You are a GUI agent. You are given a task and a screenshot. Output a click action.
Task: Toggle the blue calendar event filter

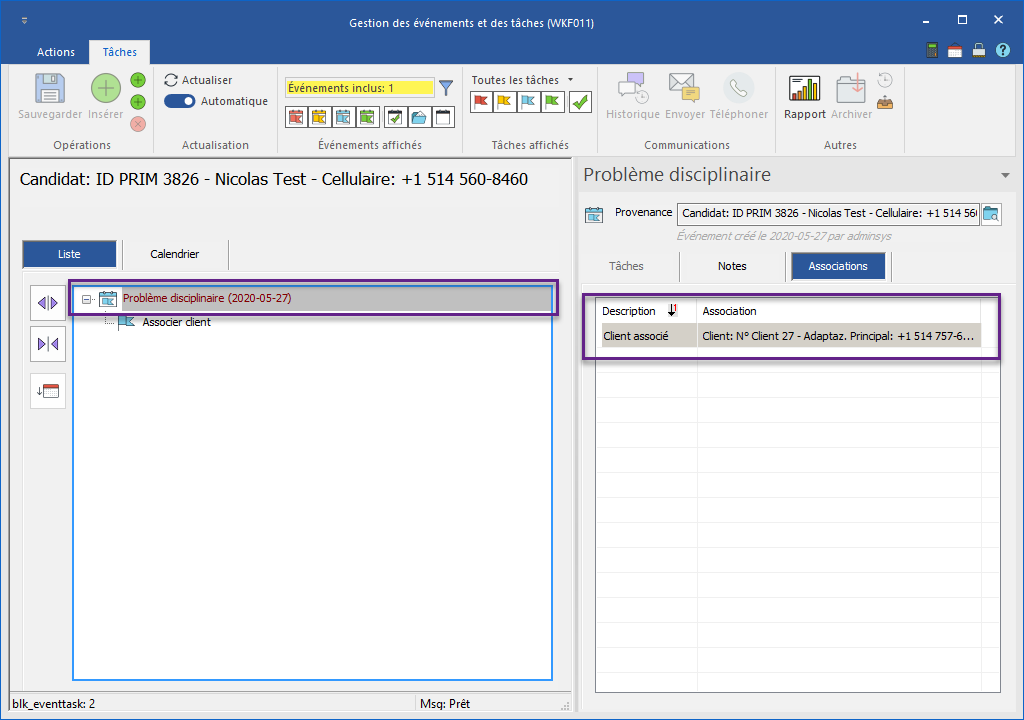(343, 118)
